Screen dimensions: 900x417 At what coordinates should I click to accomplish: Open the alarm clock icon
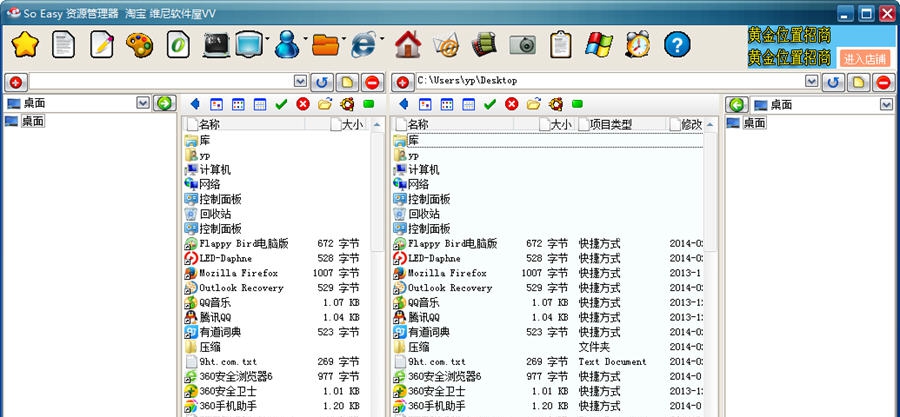638,45
